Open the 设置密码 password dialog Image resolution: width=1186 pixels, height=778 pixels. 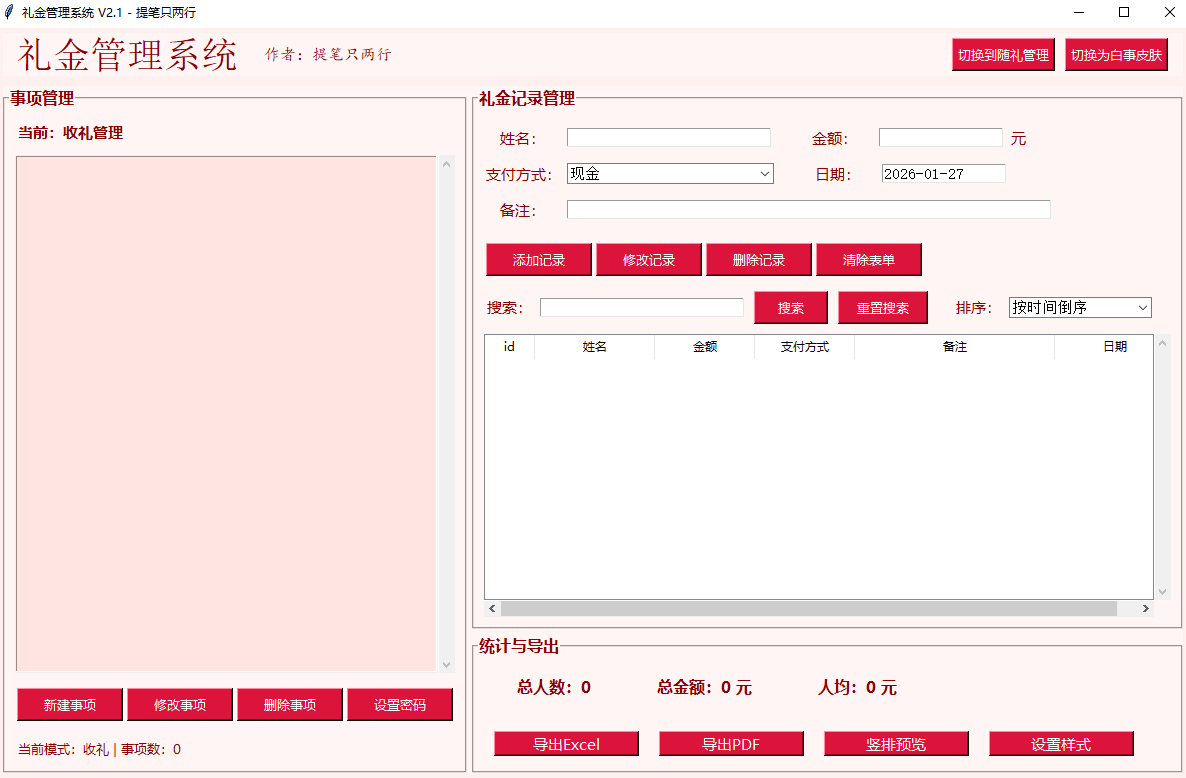(x=400, y=704)
